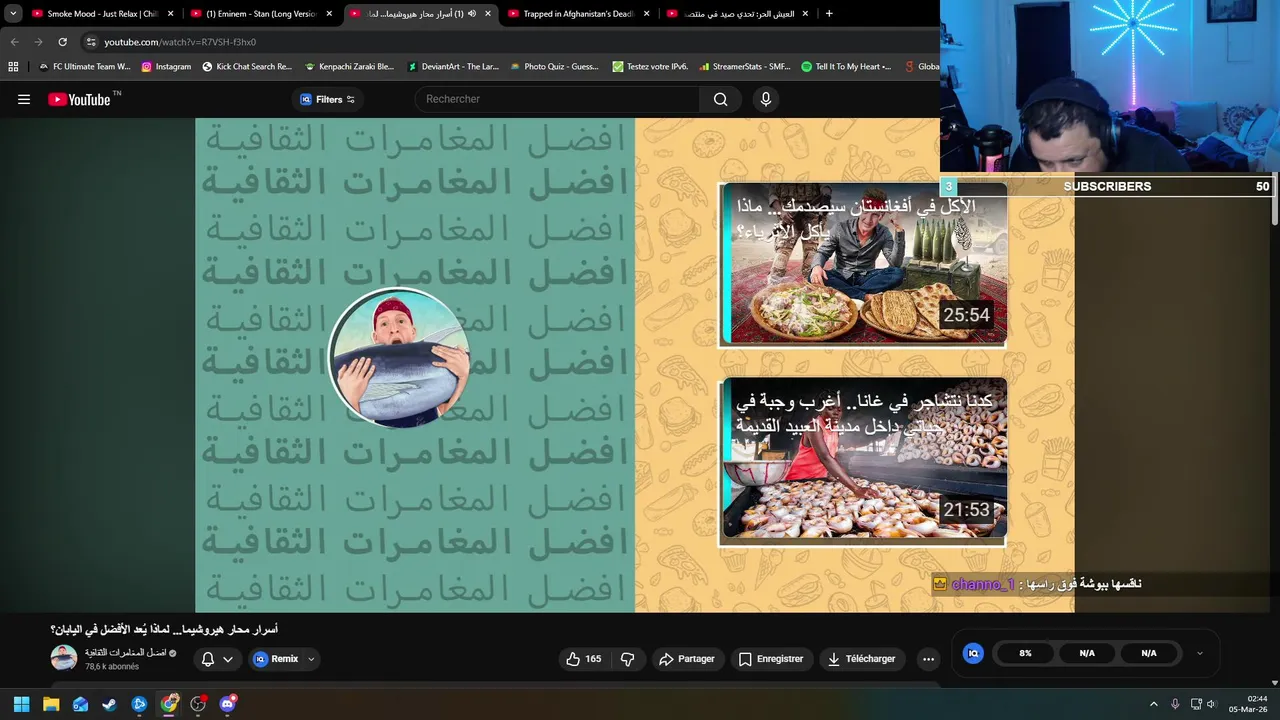Start voice search with the microphone icon

point(766,99)
